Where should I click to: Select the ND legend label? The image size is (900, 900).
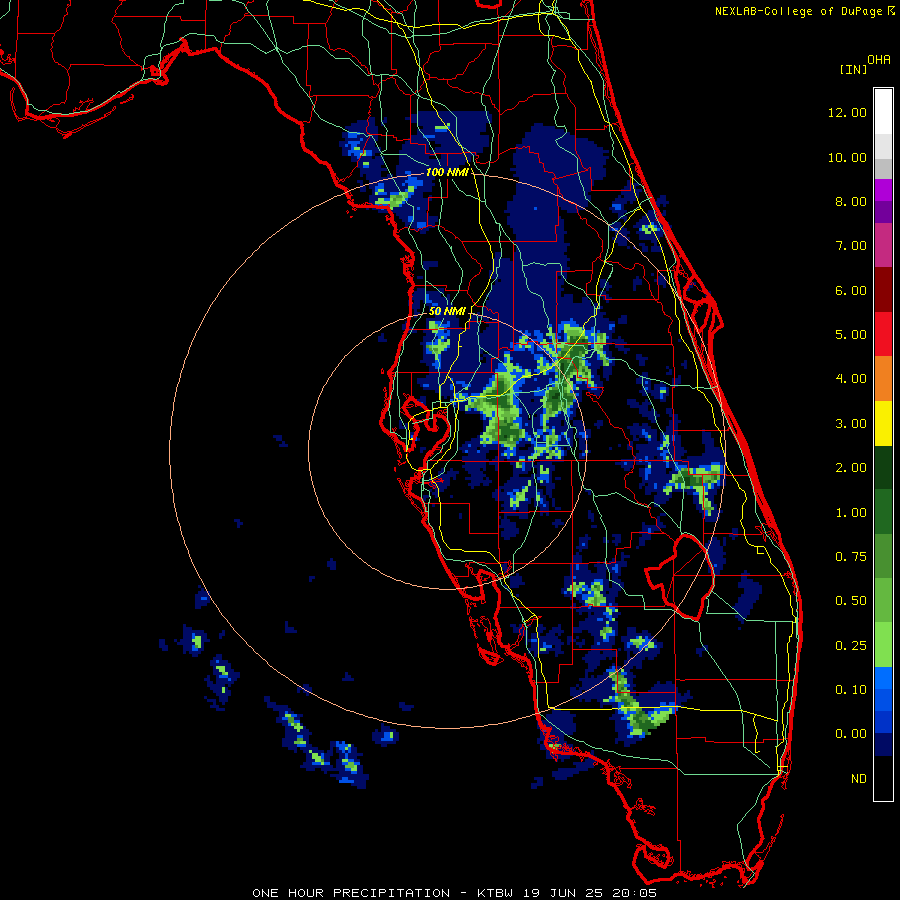[859, 779]
